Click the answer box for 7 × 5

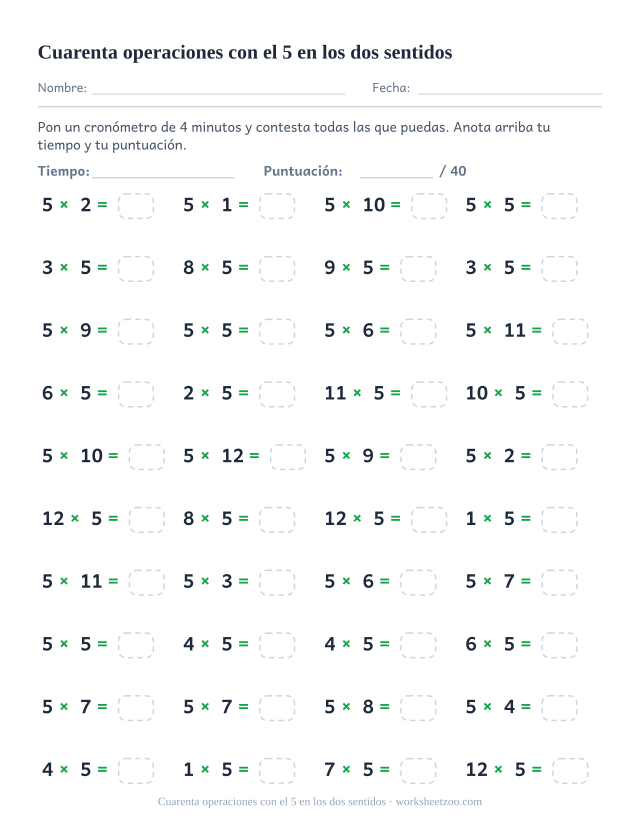pos(418,770)
